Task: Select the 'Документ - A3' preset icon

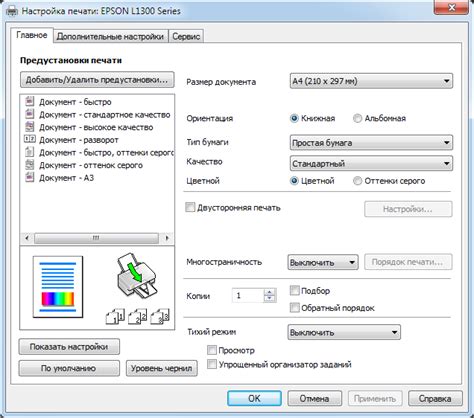Action: pyautogui.click(x=30, y=177)
